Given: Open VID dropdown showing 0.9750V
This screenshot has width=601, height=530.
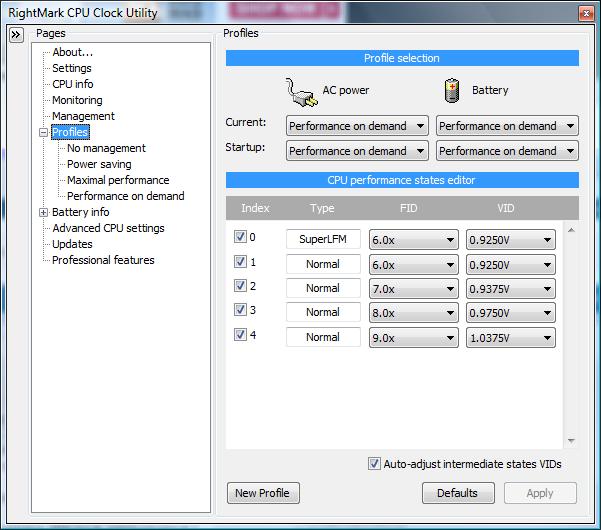Looking at the screenshot, I should (x=511, y=313).
